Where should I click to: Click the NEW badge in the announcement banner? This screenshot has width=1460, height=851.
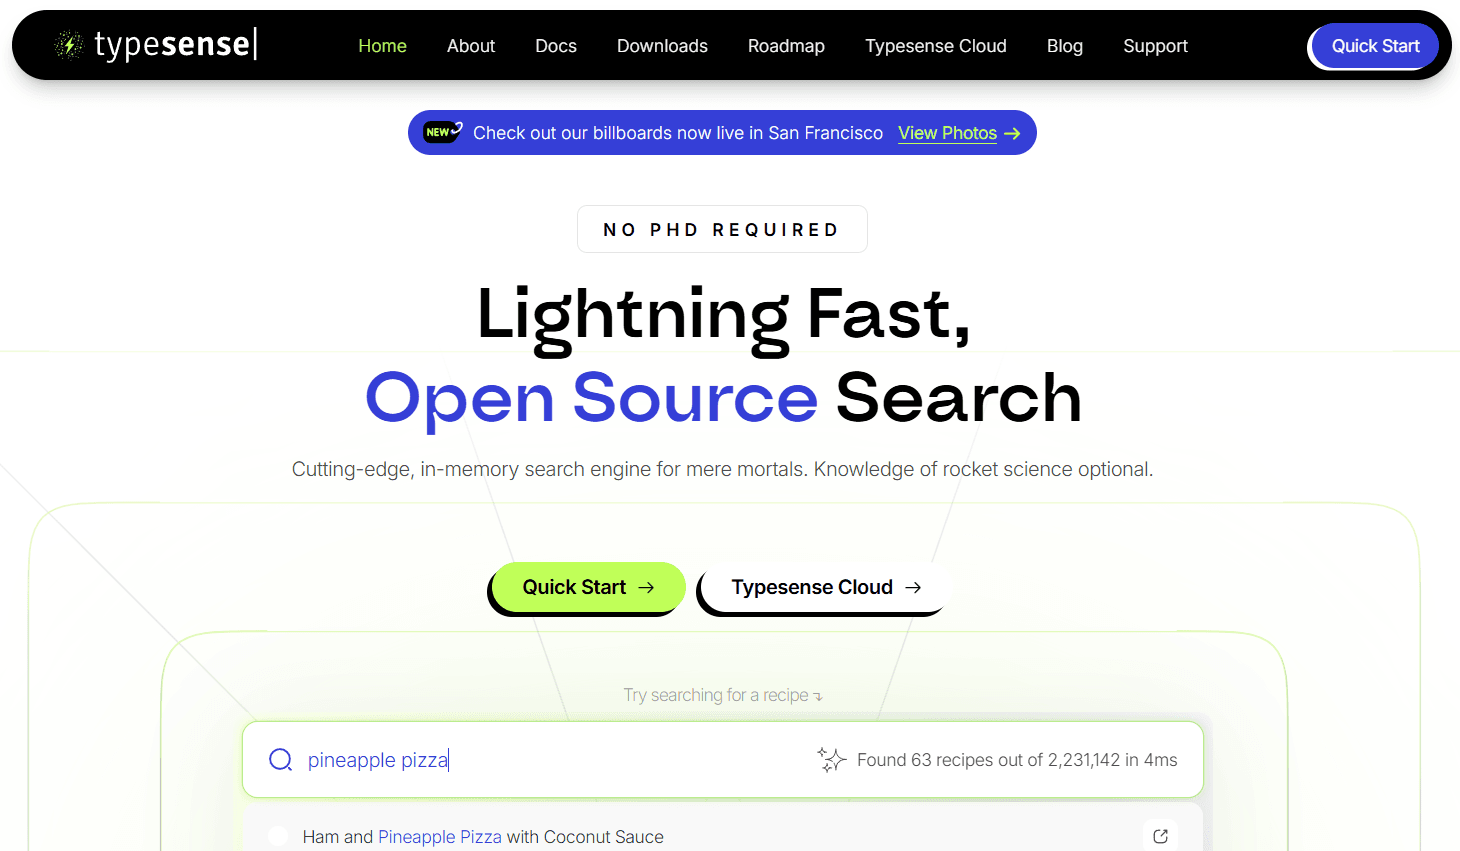[x=442, y=132]
